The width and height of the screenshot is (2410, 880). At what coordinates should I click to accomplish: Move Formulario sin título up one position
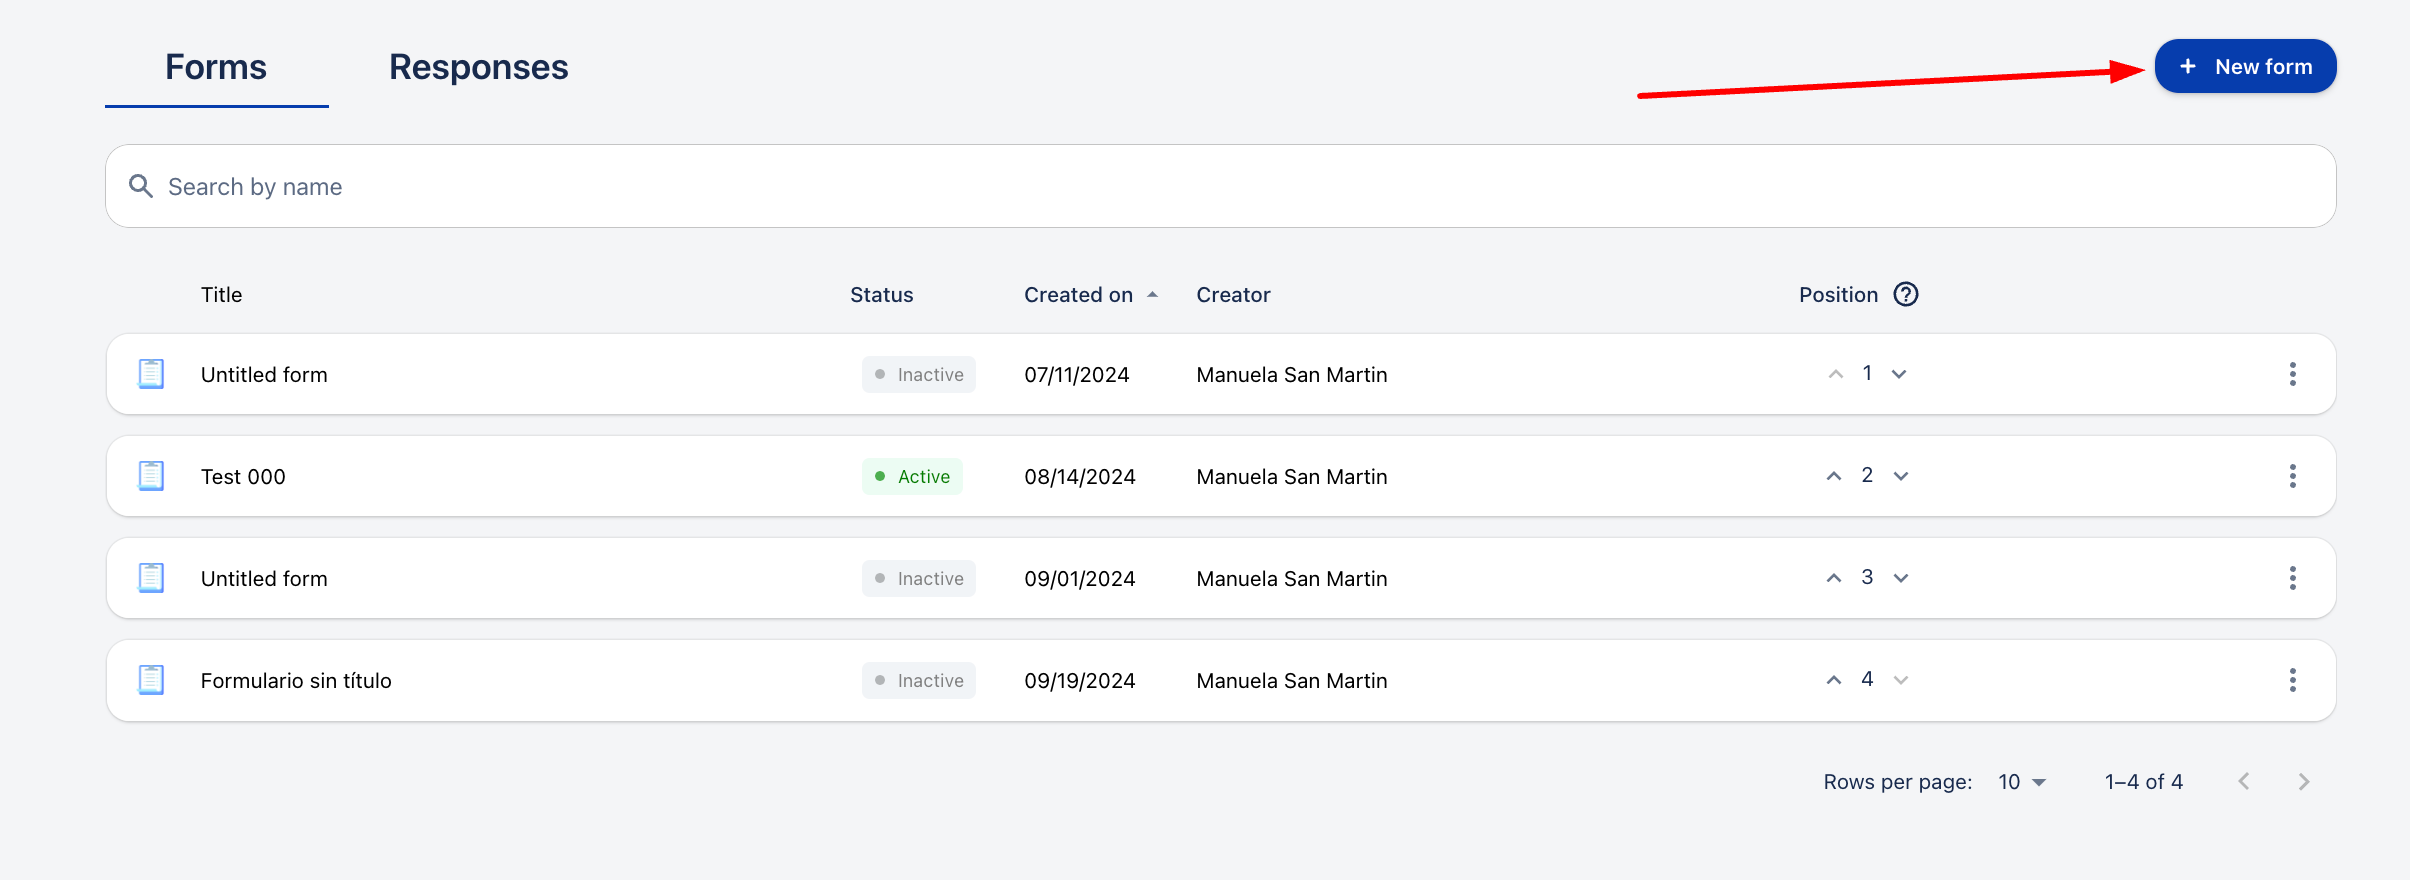[x=1834, y=680]
